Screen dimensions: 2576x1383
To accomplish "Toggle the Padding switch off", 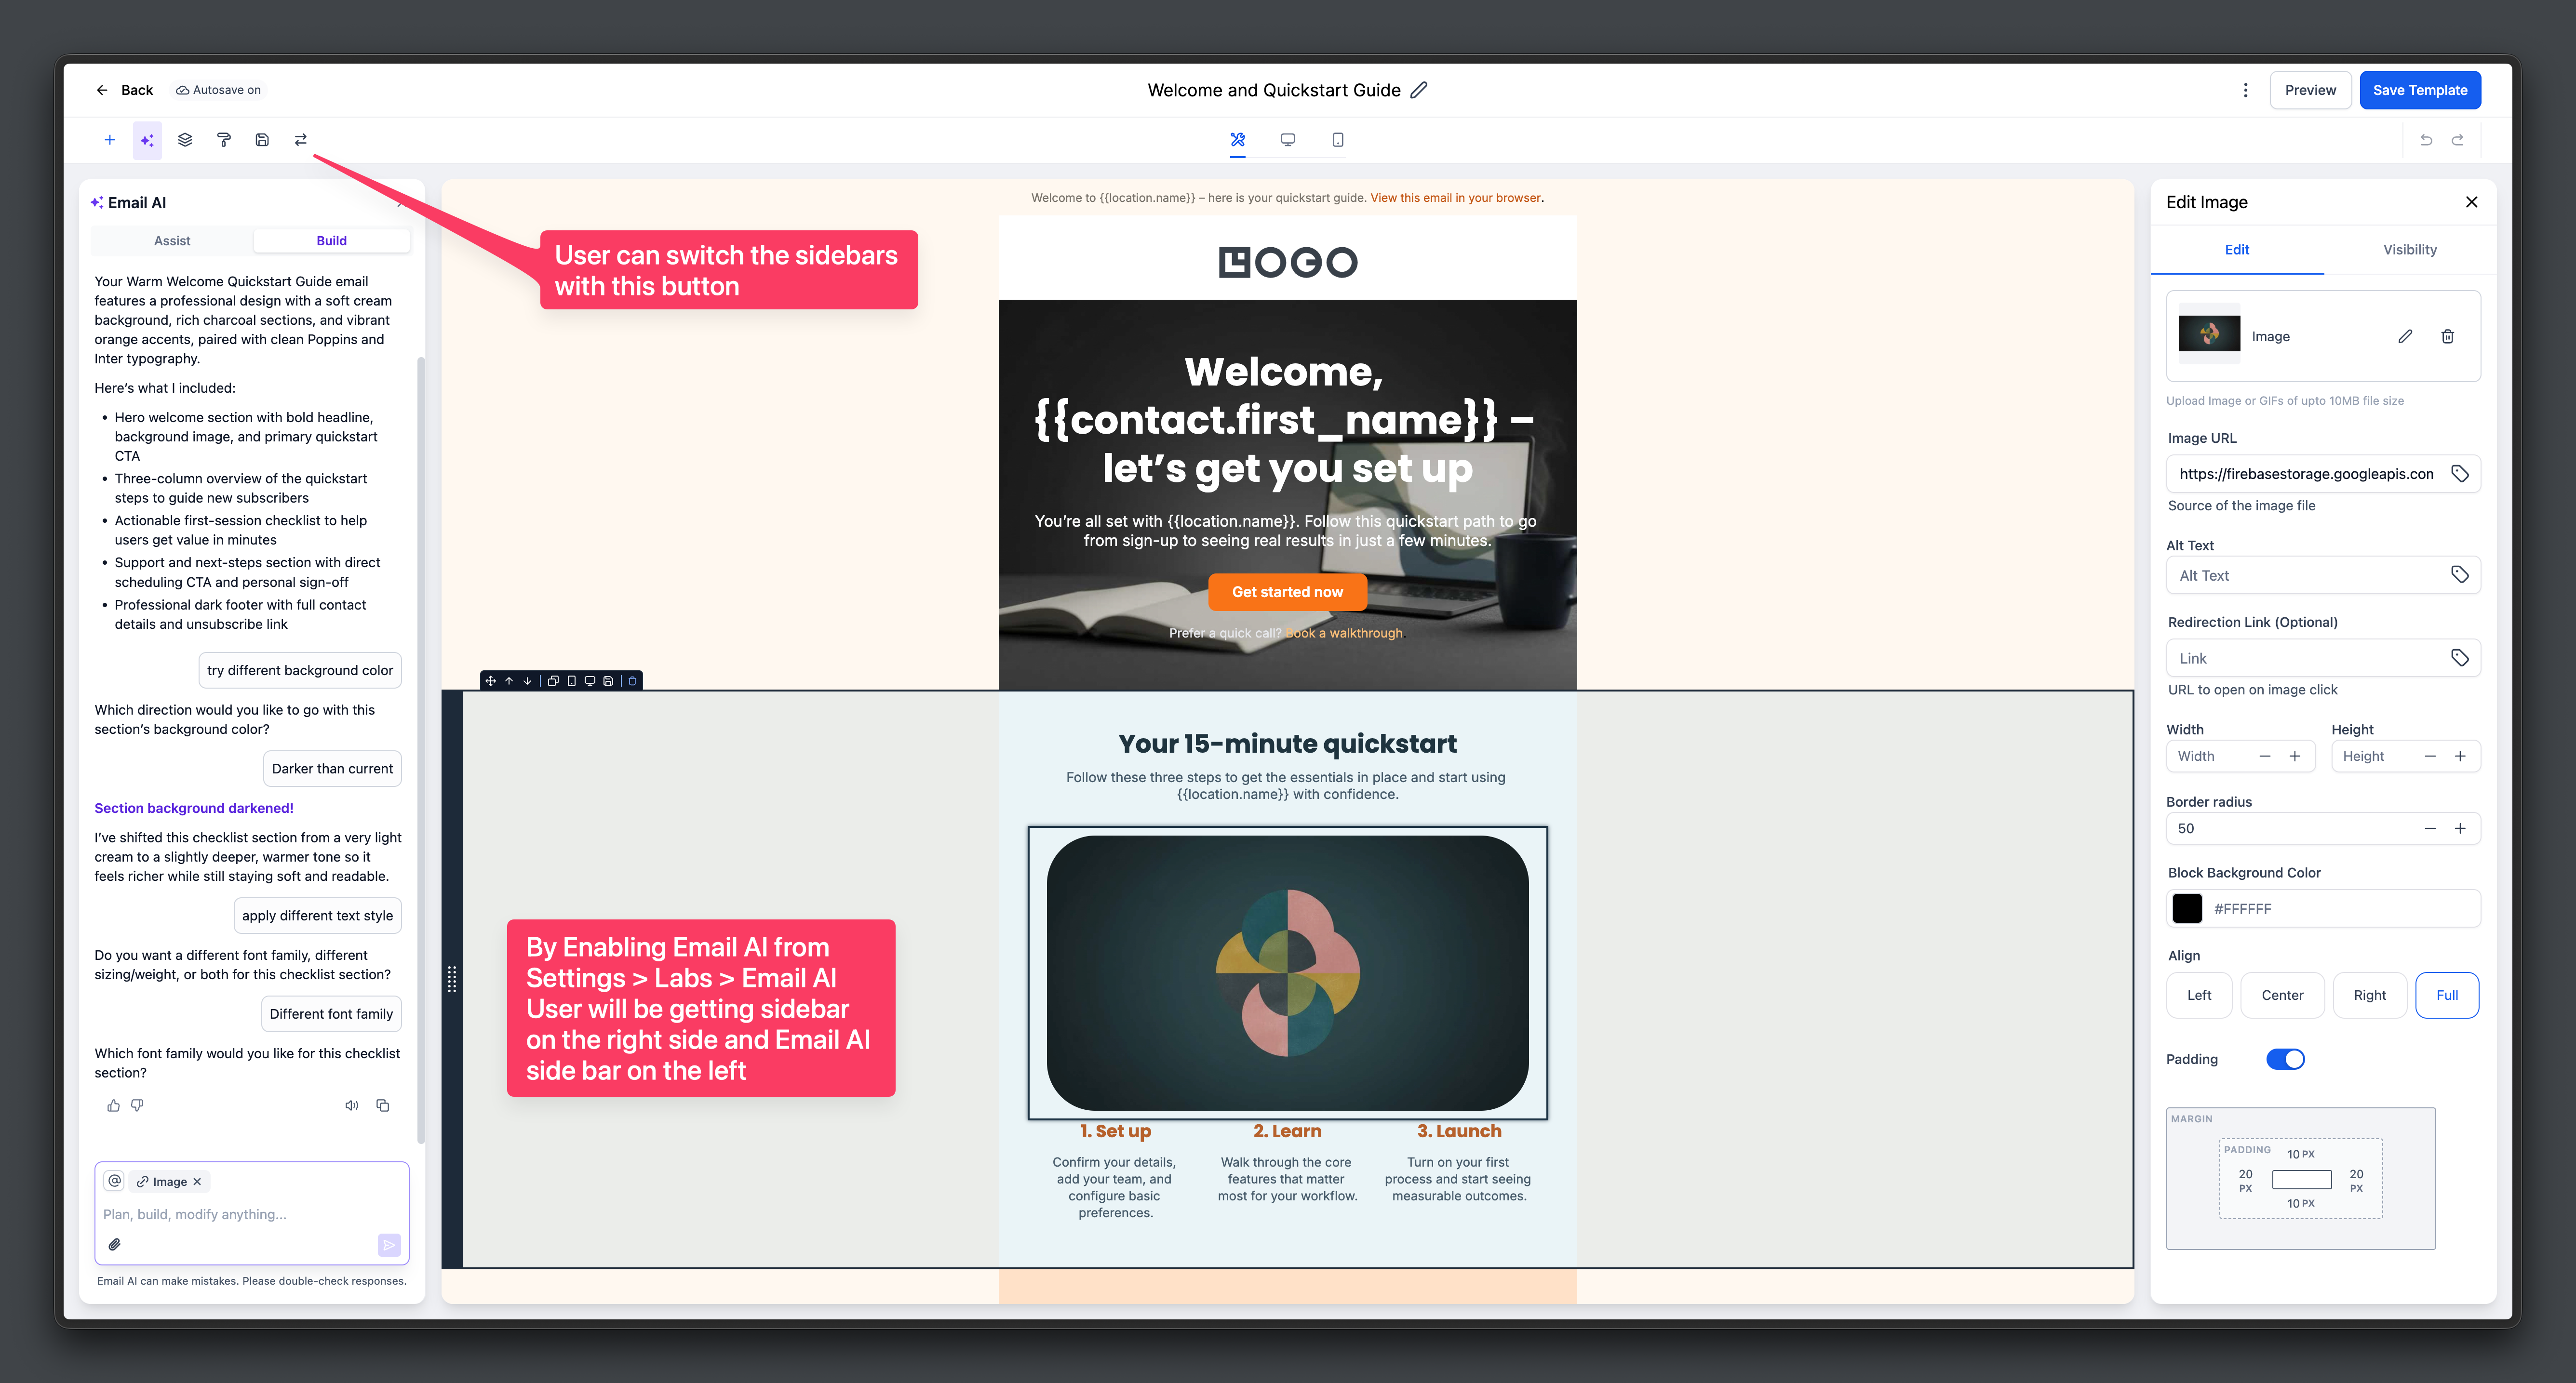I will tap(2285, 1059).
